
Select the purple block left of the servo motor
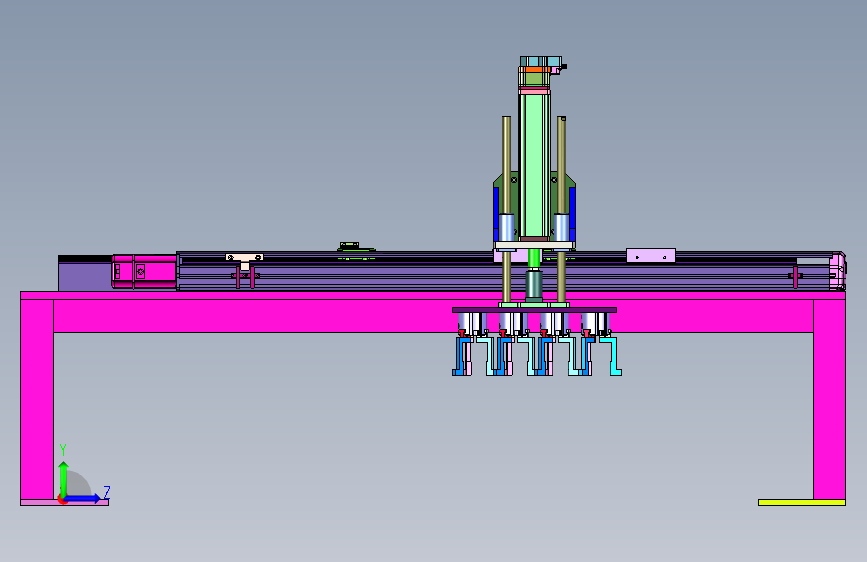pos(85,275)
